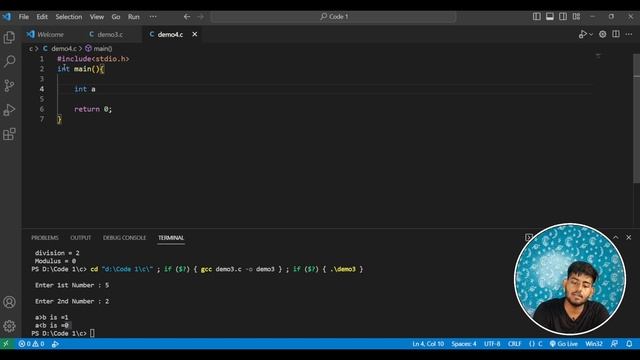640x360 pixels.
Task: Open the Source Control view
Action: 9,85
